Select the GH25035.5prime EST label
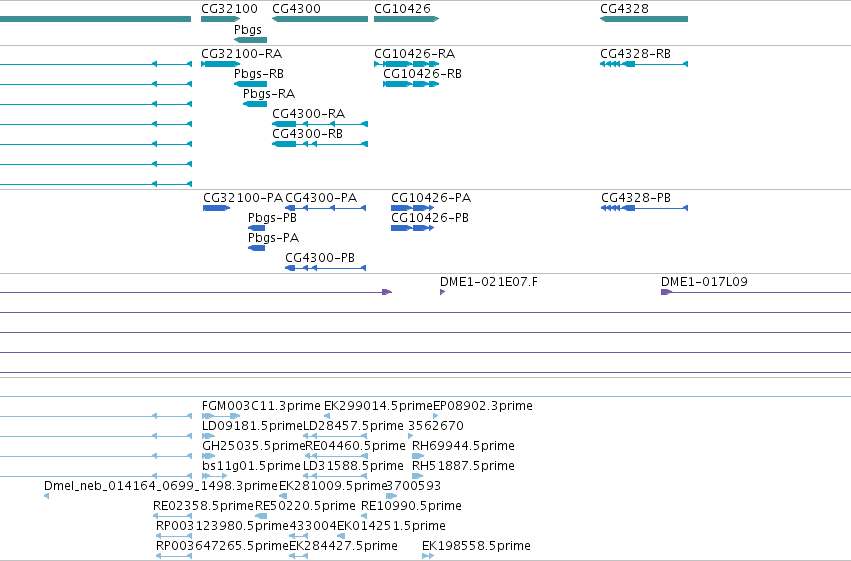 tap(253, 446)
